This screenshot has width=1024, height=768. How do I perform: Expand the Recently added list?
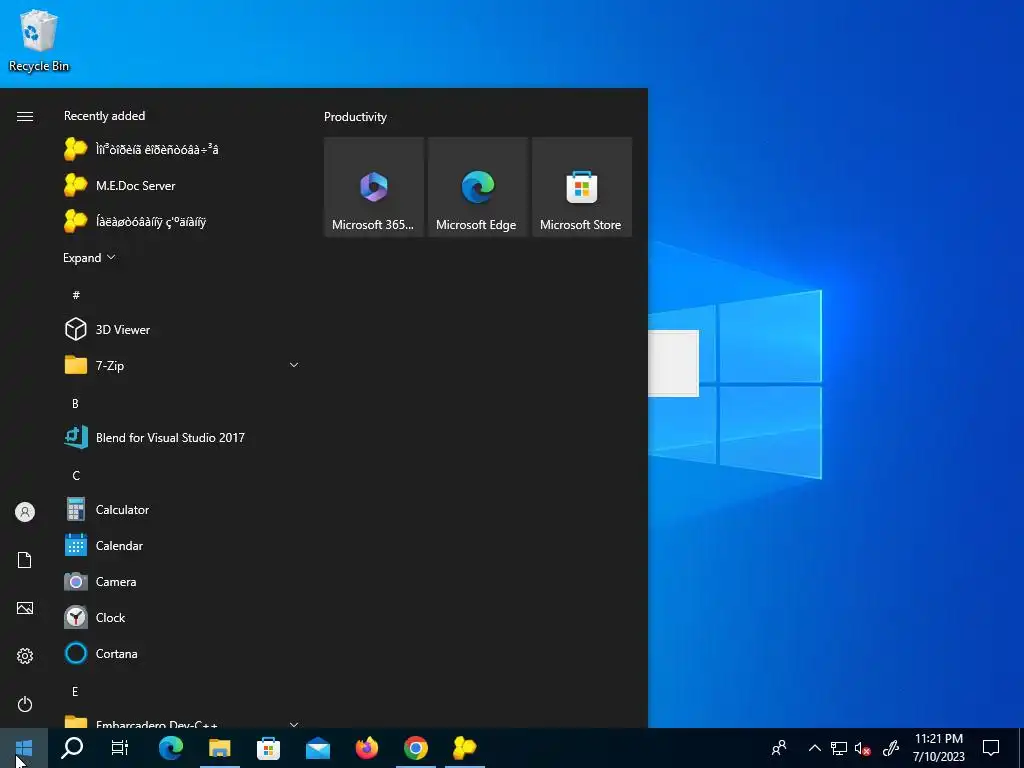pyautogui.click(x=89, y=257)
